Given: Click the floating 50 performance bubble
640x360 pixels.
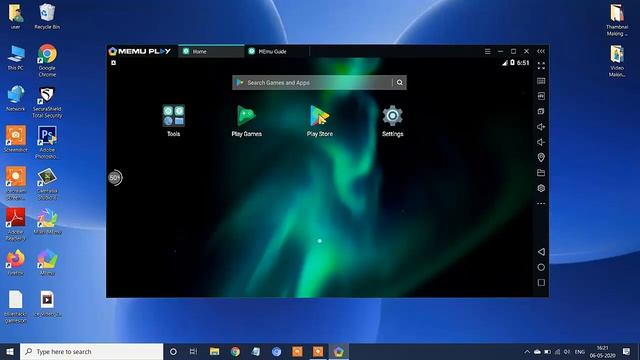Looking at the screenshot, I should (115, 178).
